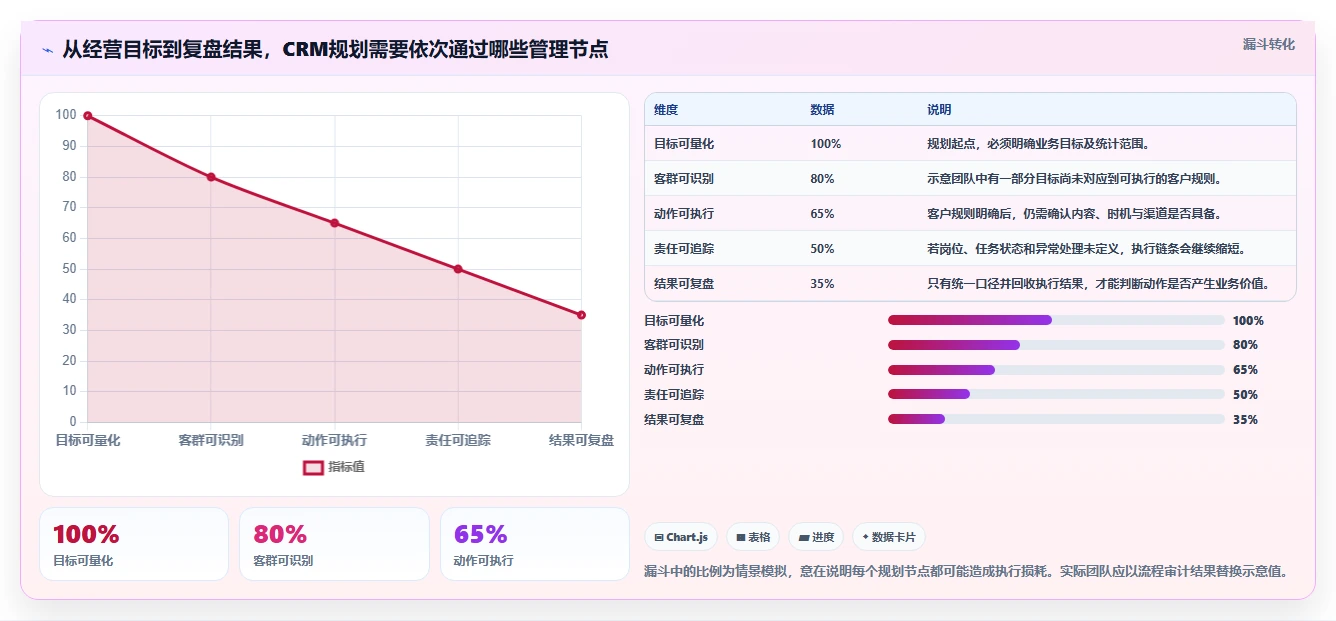Click 结果可复盘 label beside progress bar
The width and height of the screenshot is (1336, 621).
[x=674, y=420]
